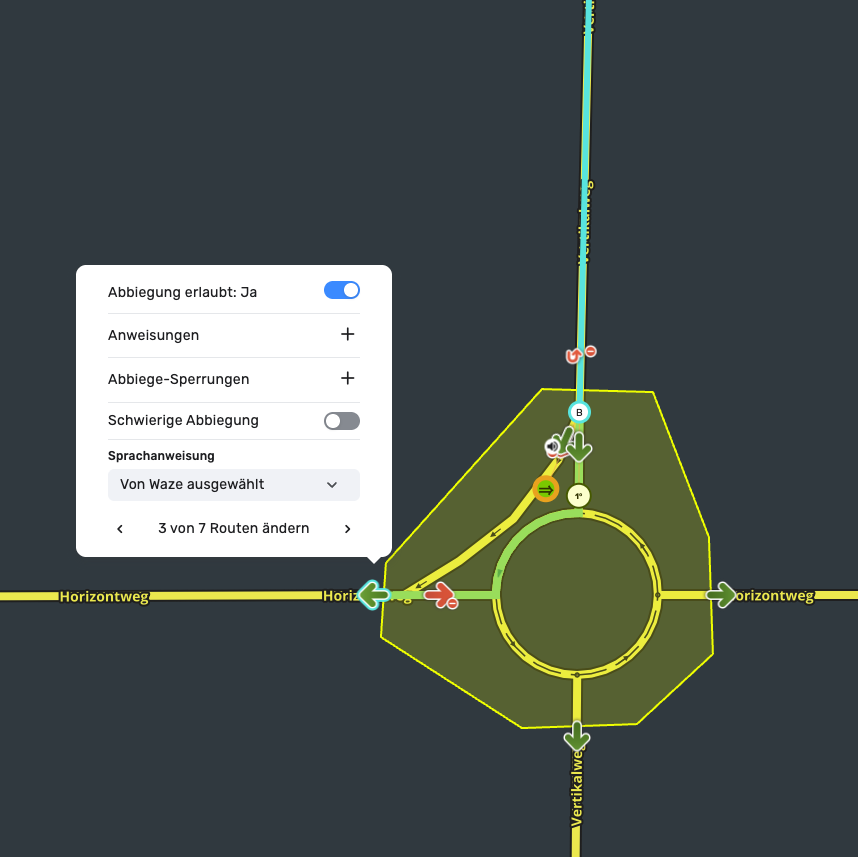This screenshot has height=857, width=858.
Task: Click the green straight-ahead arrow below node B
Action: [x=580, y=447]
